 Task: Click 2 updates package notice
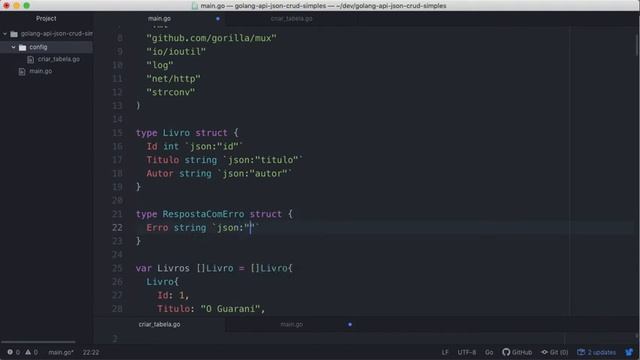pos(597,352)
